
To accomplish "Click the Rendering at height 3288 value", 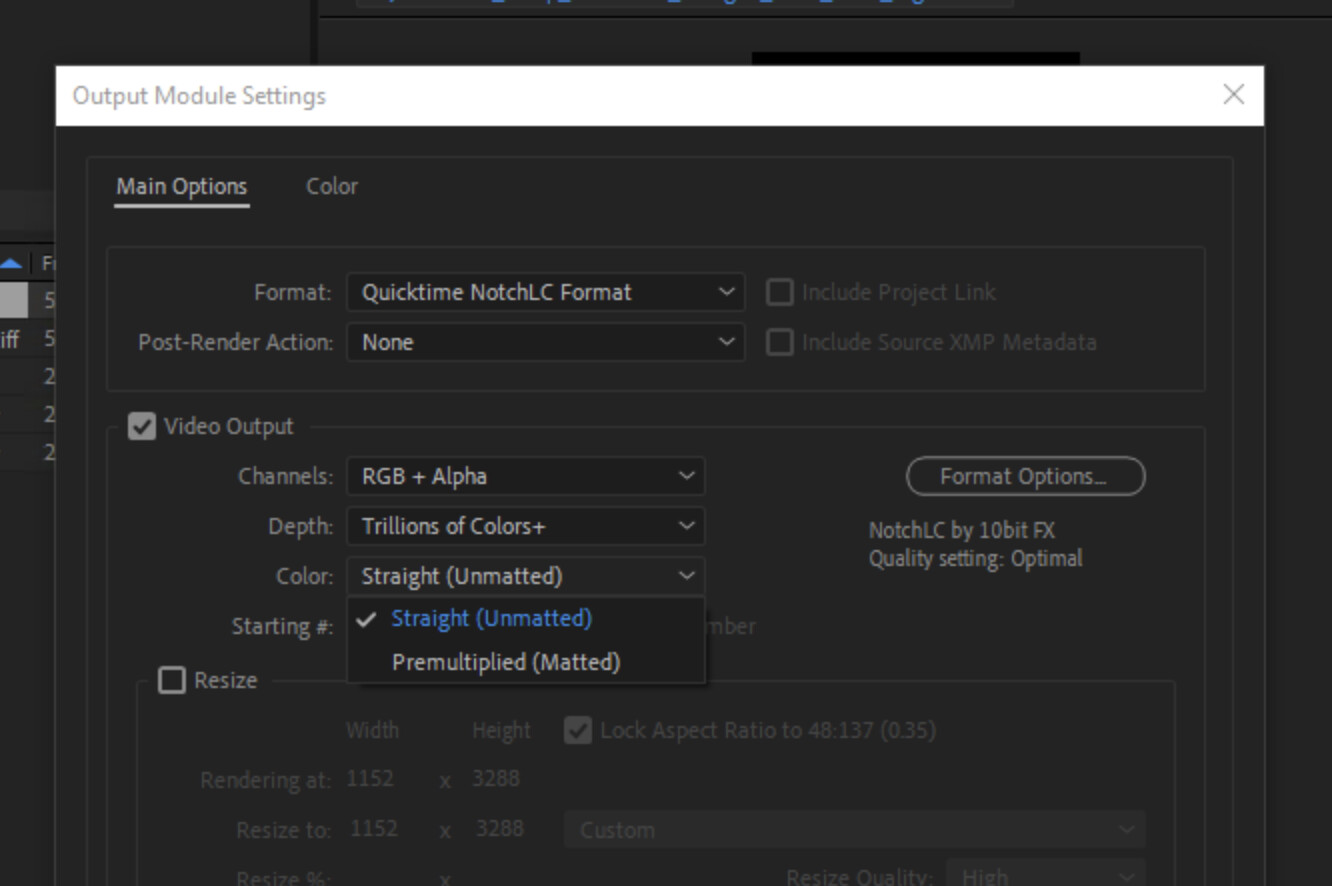I will coord(496,779).
